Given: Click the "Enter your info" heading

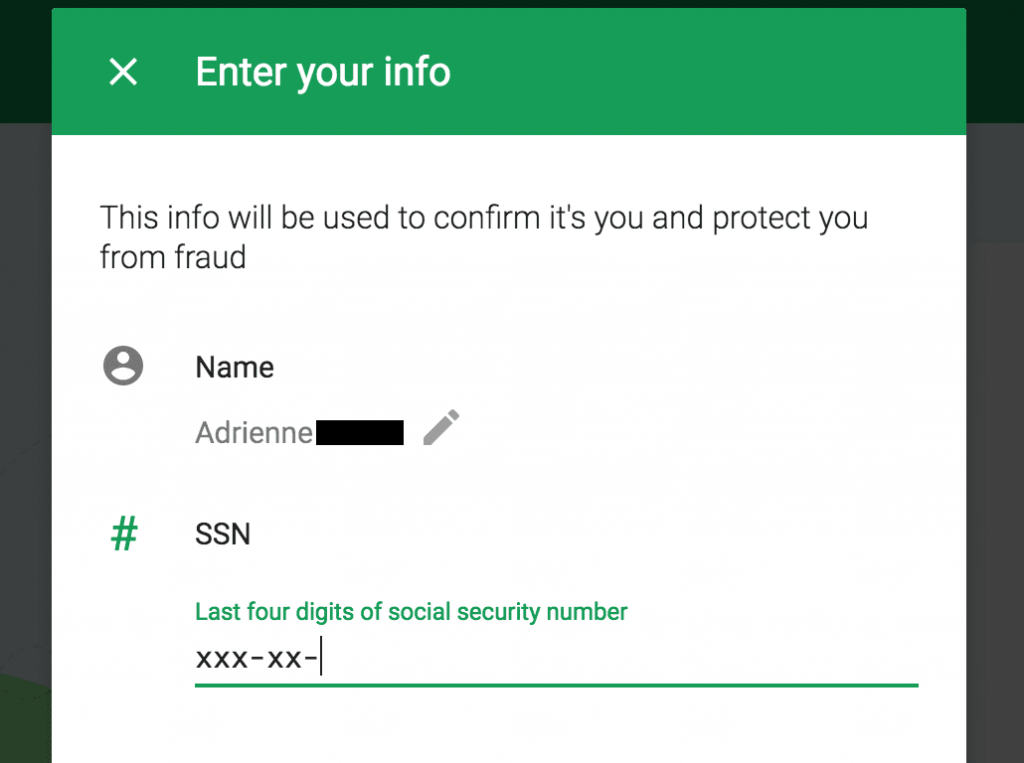Looking at the screenshot, I should [x=323, y=72].
